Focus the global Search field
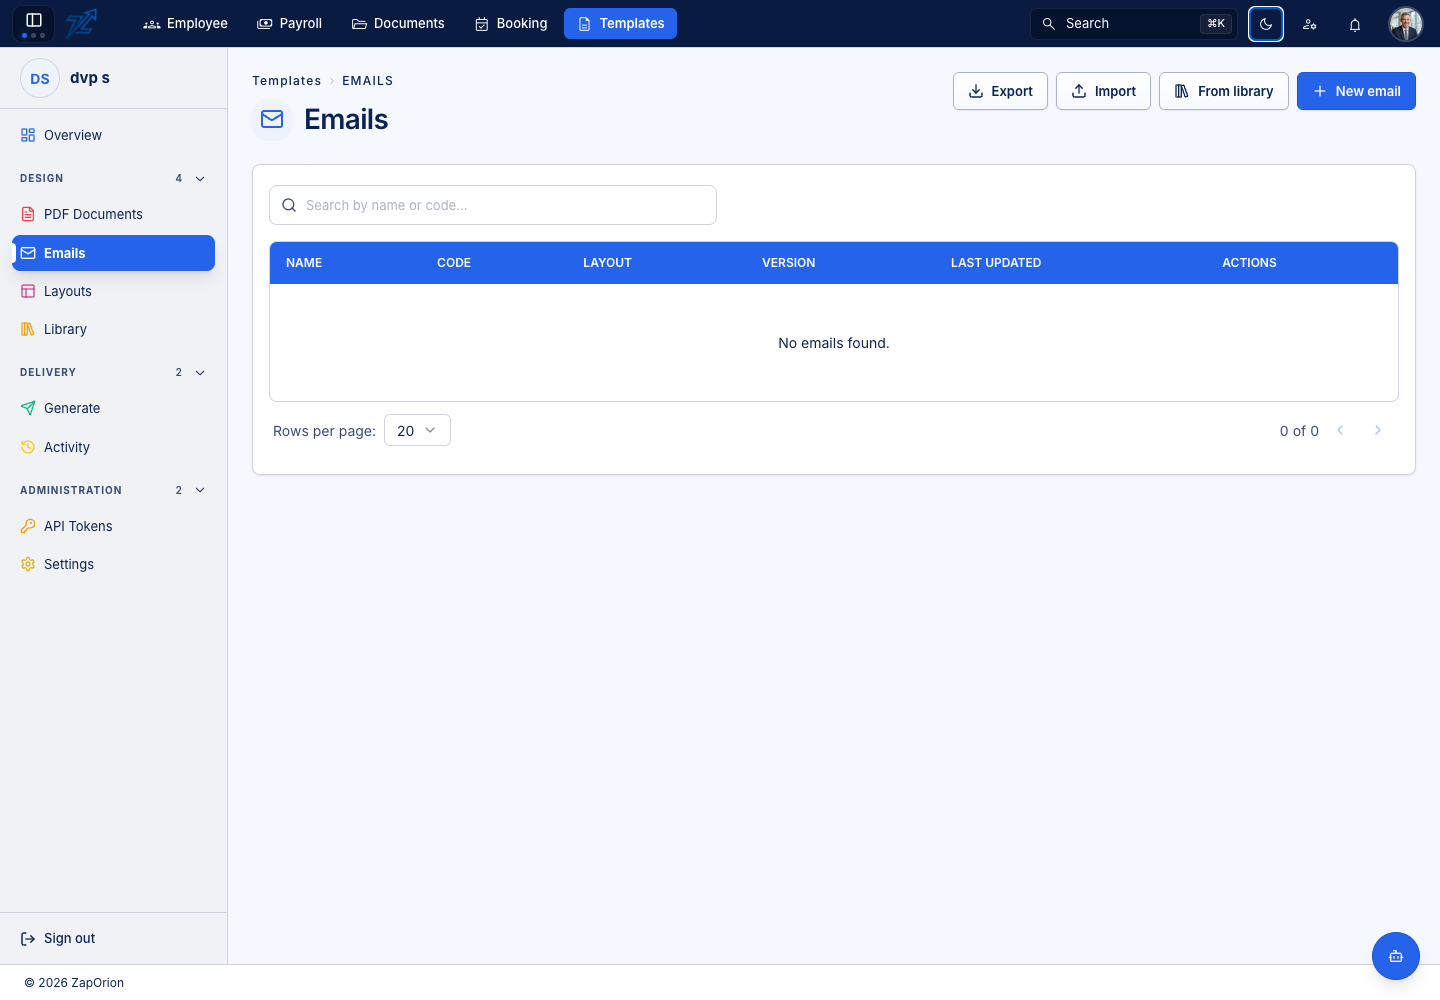1440x1000 pixels. pos(1134,23)
